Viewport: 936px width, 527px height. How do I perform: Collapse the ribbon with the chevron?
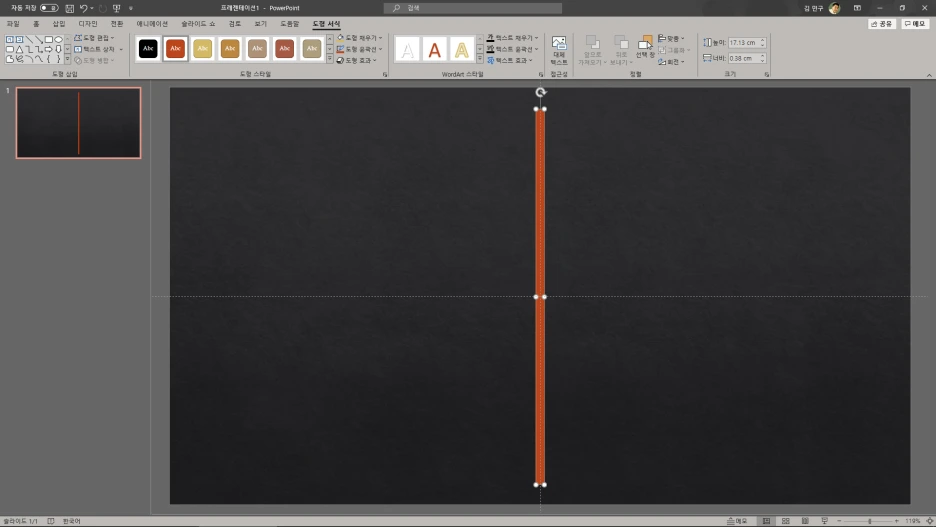click(x=929, y=75)
